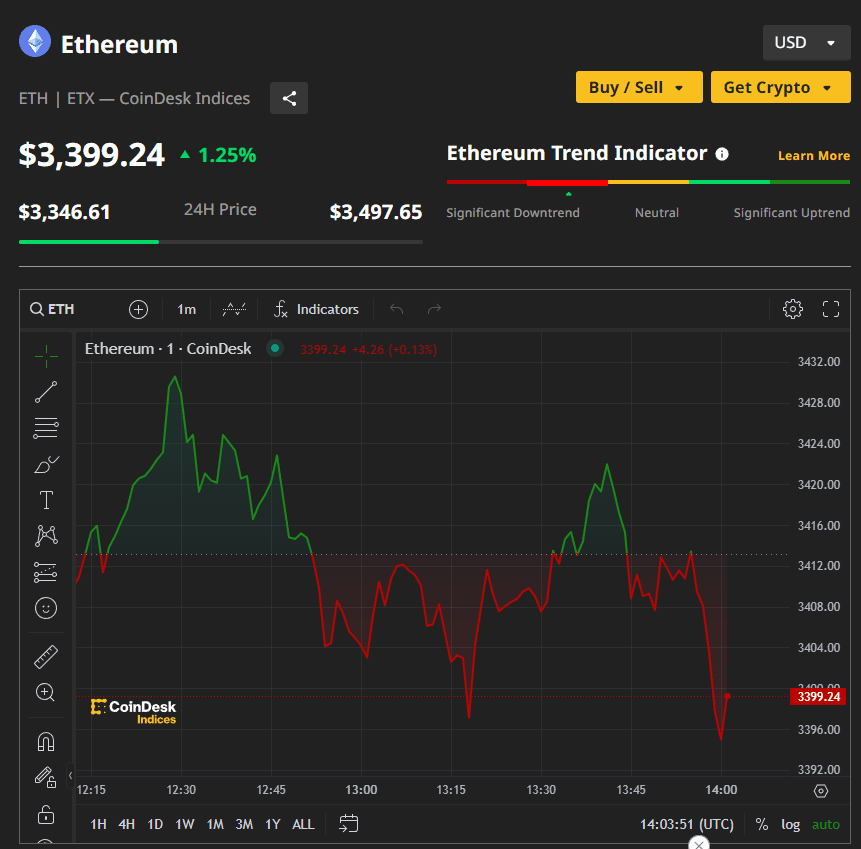The image size is (861, 849).
Task: Change the 1m chart interval
Action: tap(187, 309)
